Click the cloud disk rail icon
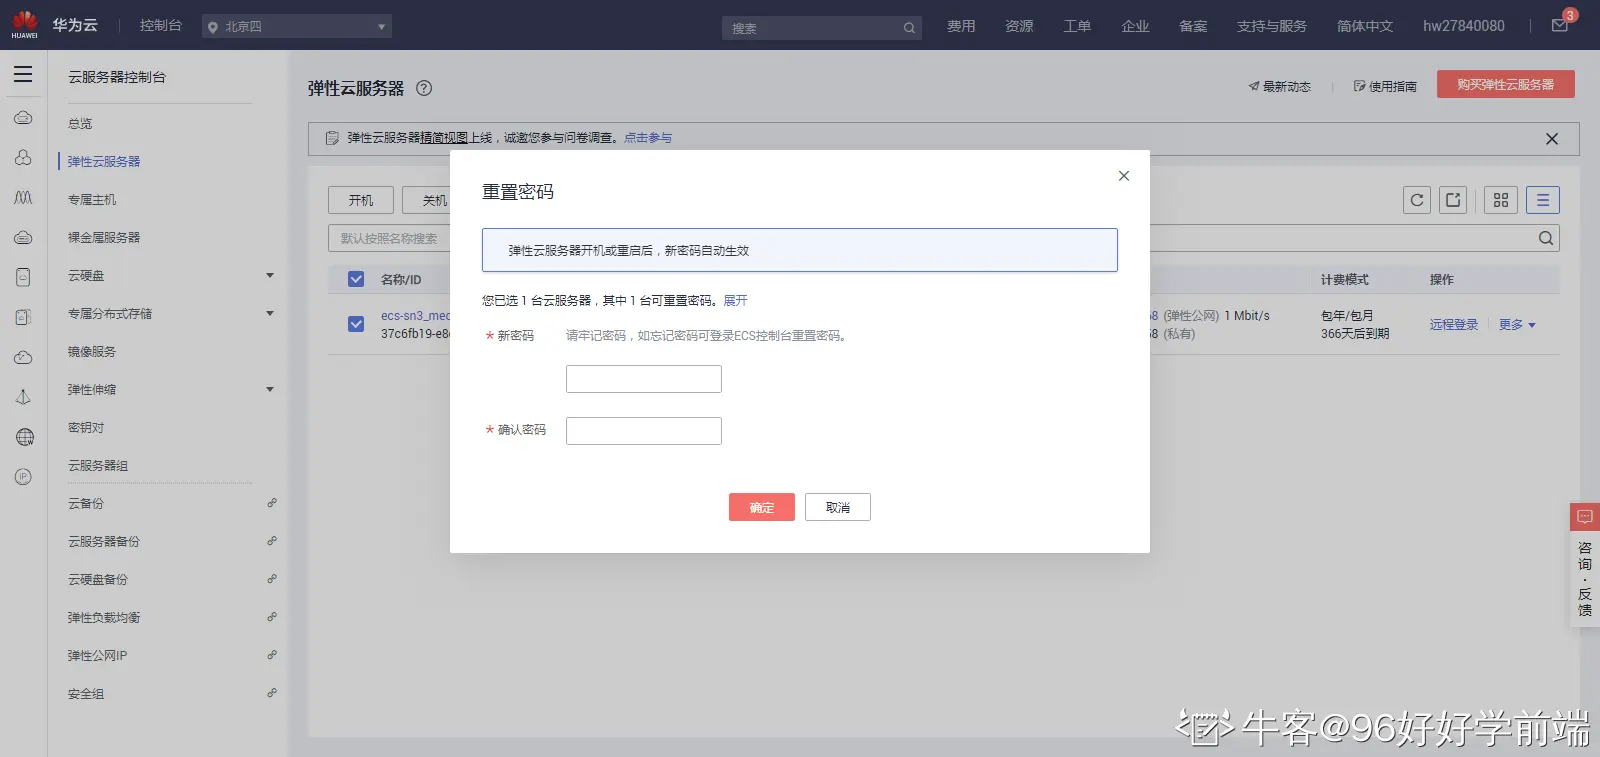 tap(23, 277)
